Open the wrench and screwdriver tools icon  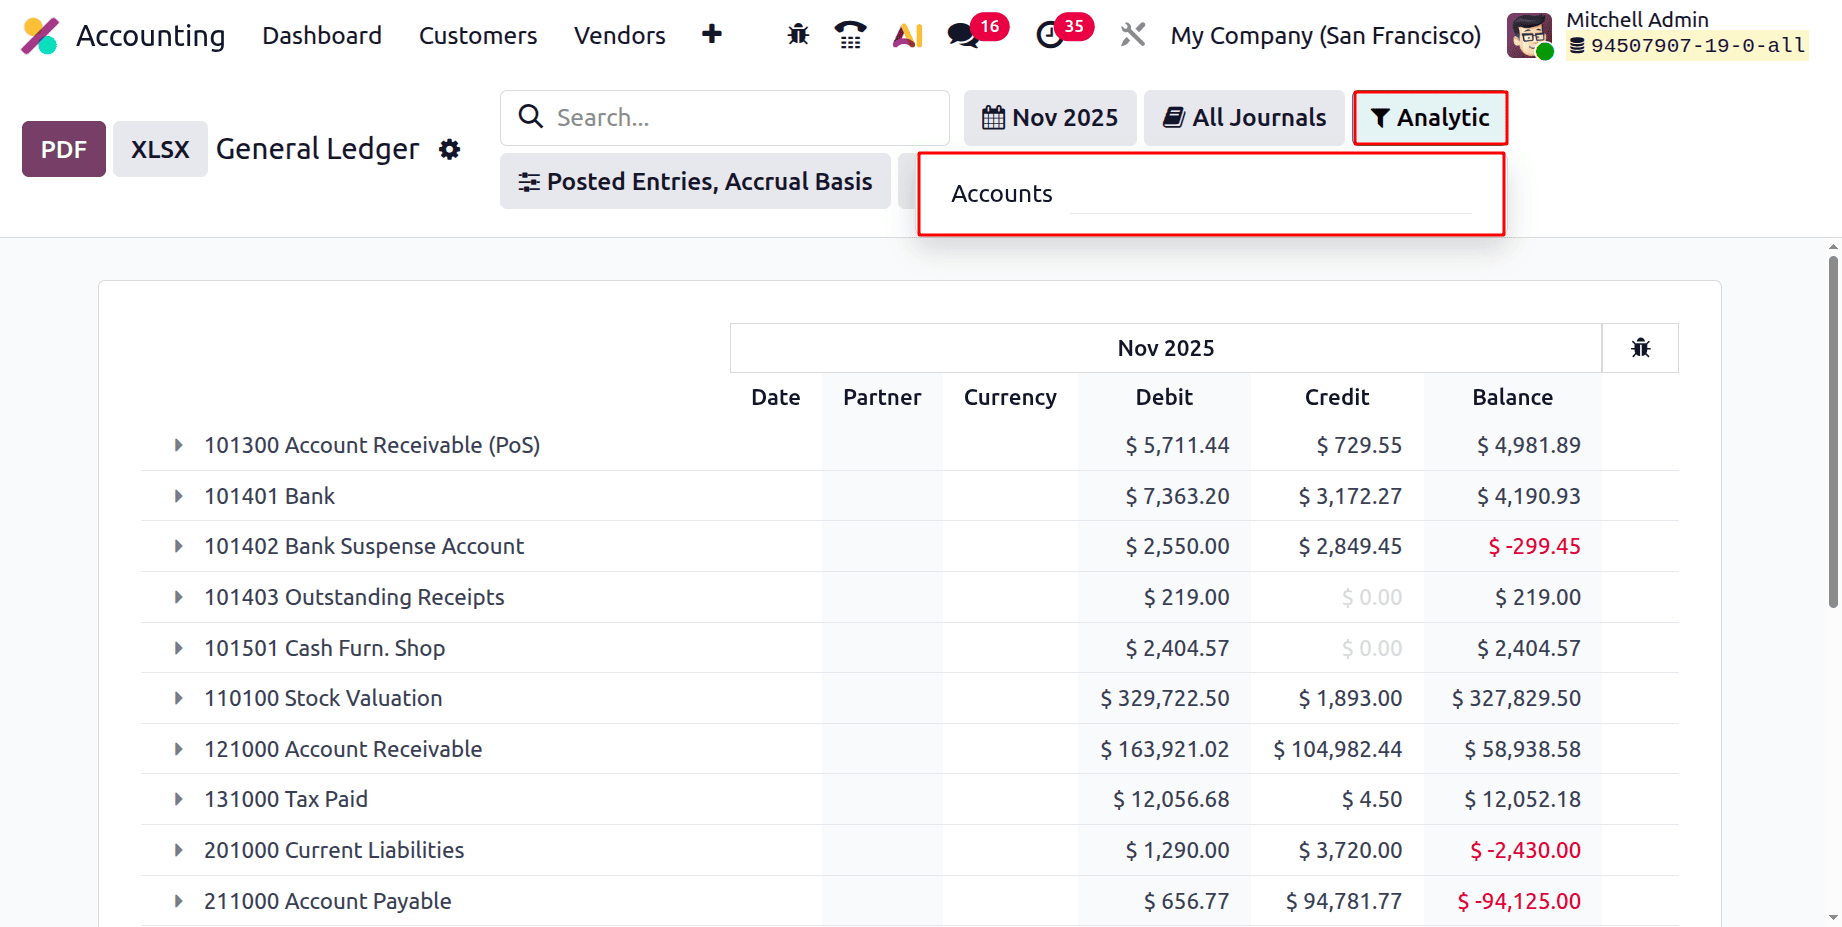(x=1133, y=35)
